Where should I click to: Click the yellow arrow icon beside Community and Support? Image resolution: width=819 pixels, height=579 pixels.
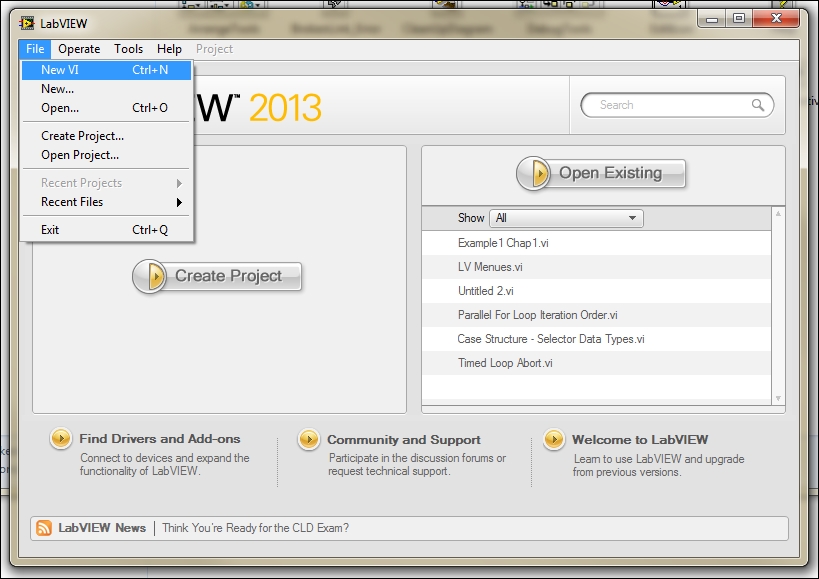tap(309, 439)
